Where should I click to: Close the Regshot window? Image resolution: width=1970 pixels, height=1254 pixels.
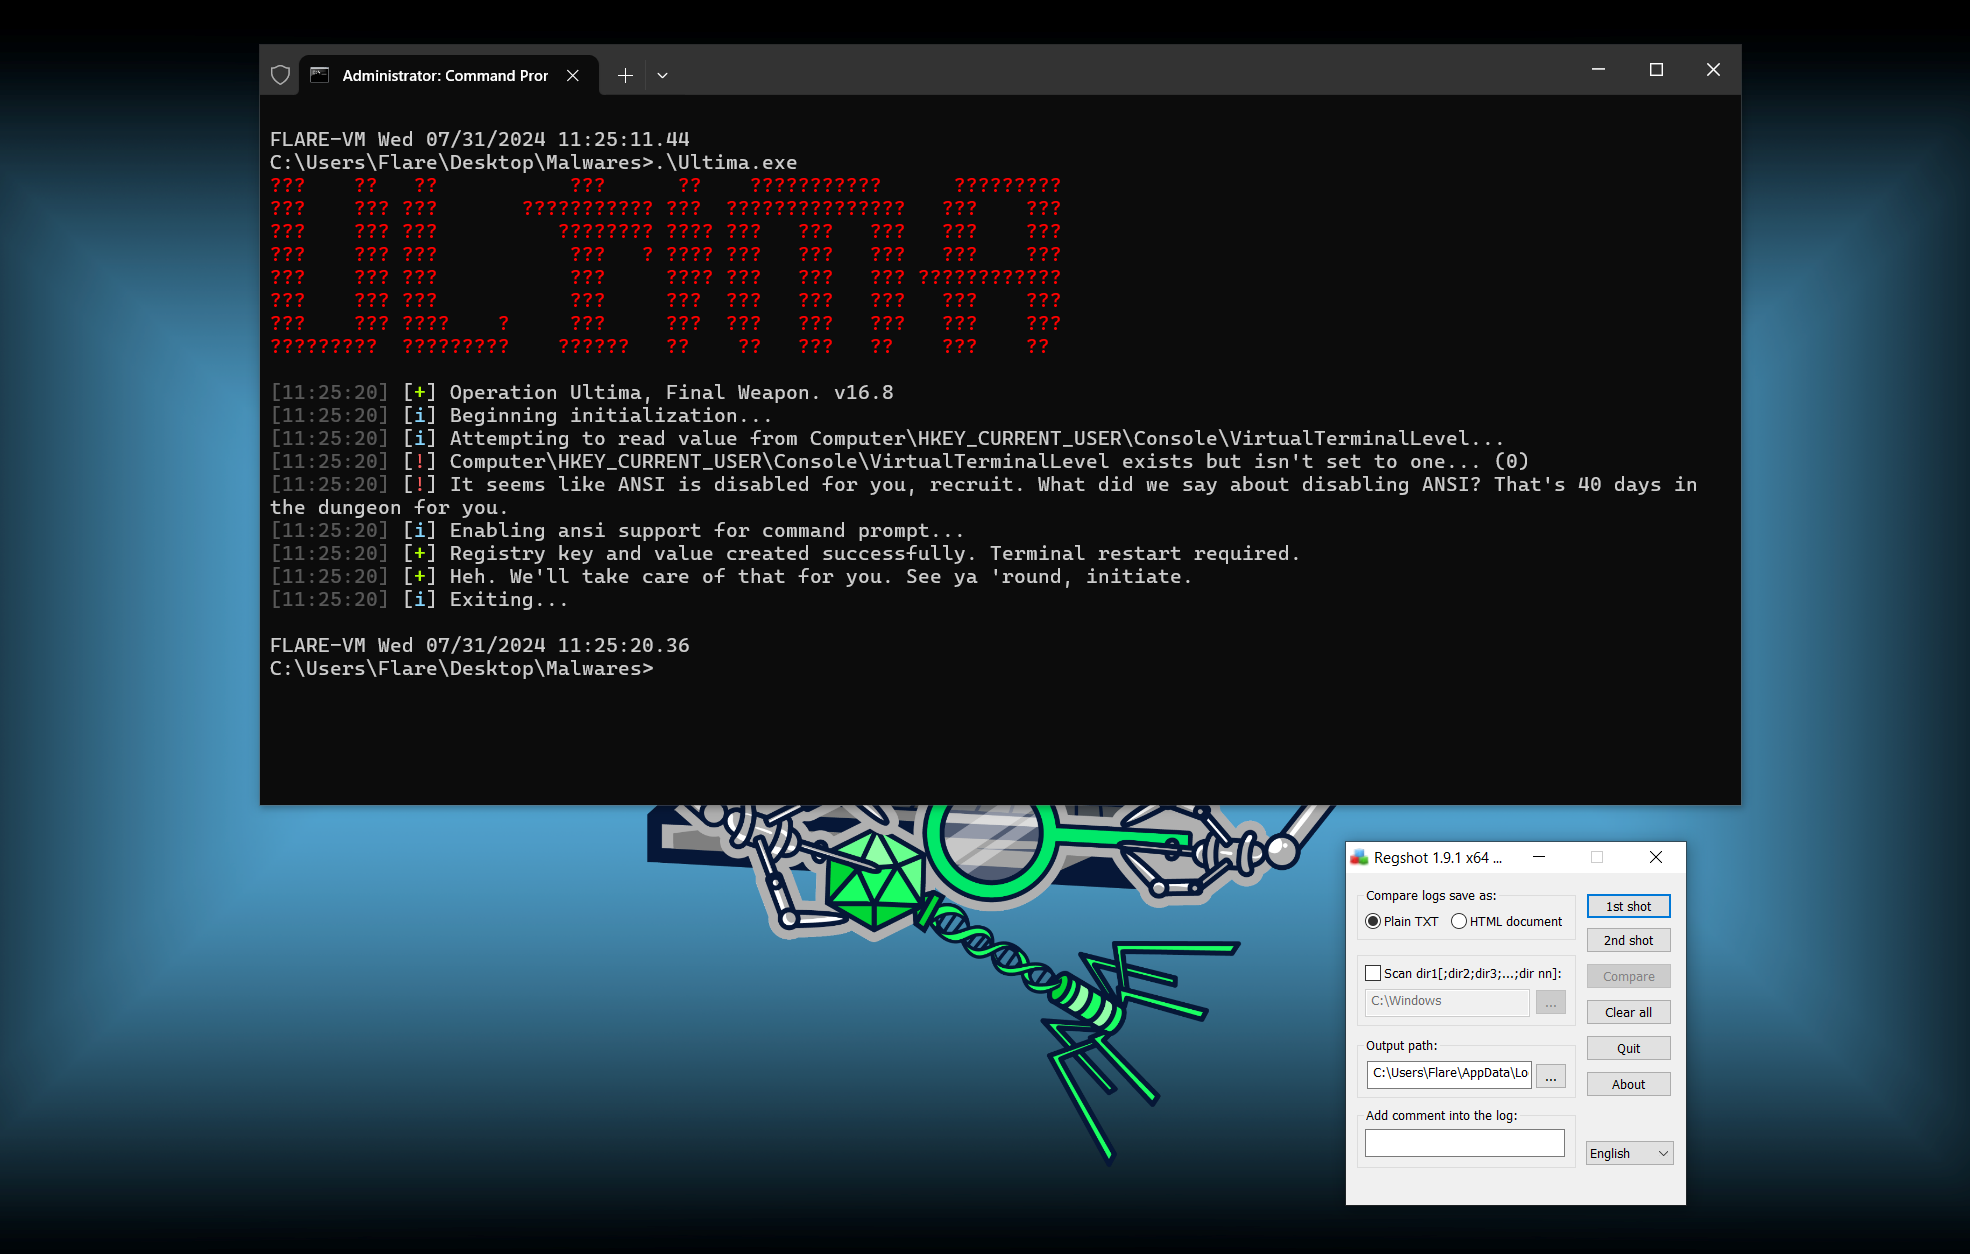coord(1656,857)
